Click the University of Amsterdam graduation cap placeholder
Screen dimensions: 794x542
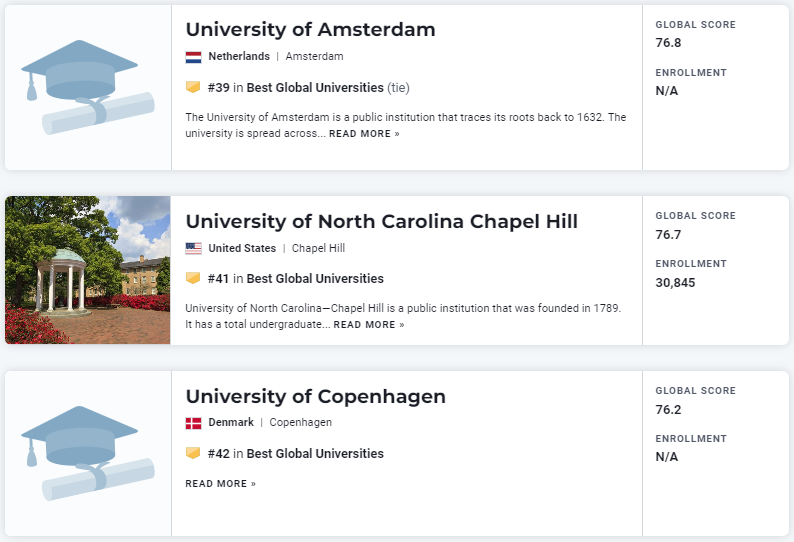pyautogui.click(x=88, y=87)
